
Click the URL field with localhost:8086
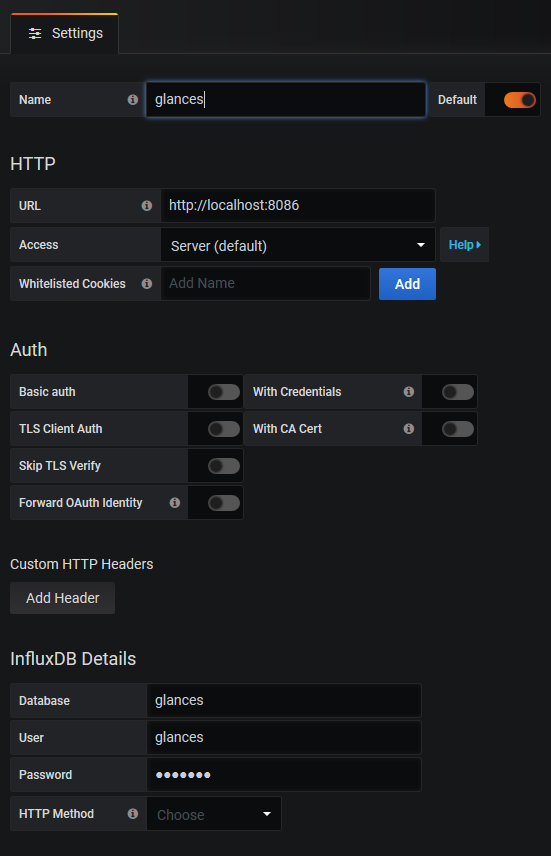[298, 205]
